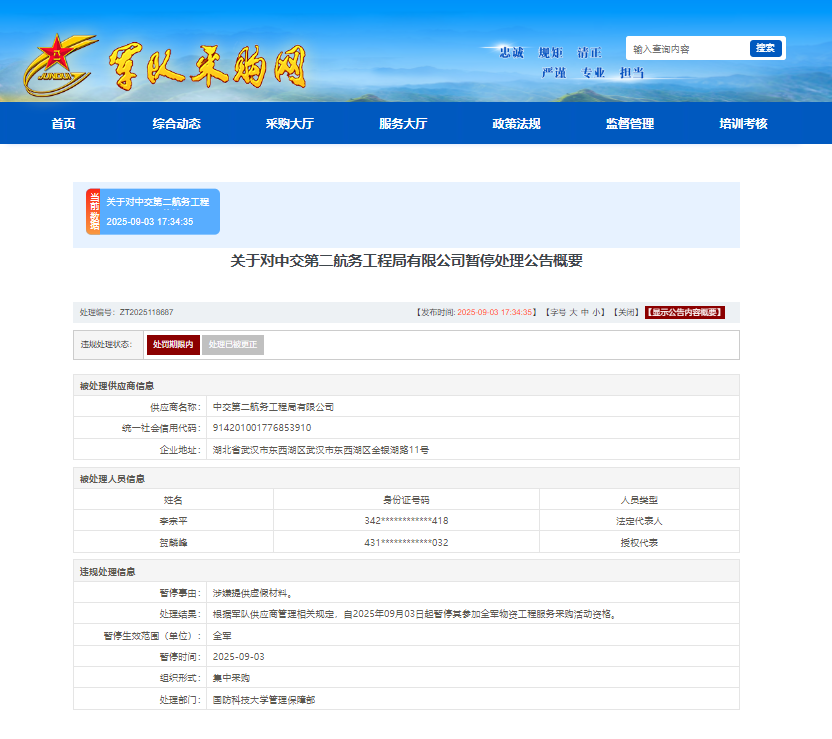
Task: Click the 涉嫌提供虚假材料 reason text
Action: [253, 593]
